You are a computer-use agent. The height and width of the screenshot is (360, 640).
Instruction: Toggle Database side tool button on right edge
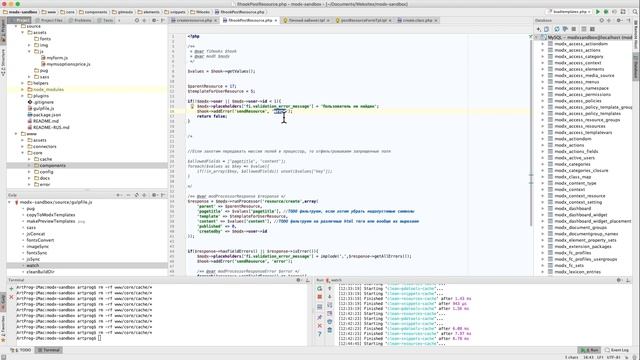coord(636,68)
